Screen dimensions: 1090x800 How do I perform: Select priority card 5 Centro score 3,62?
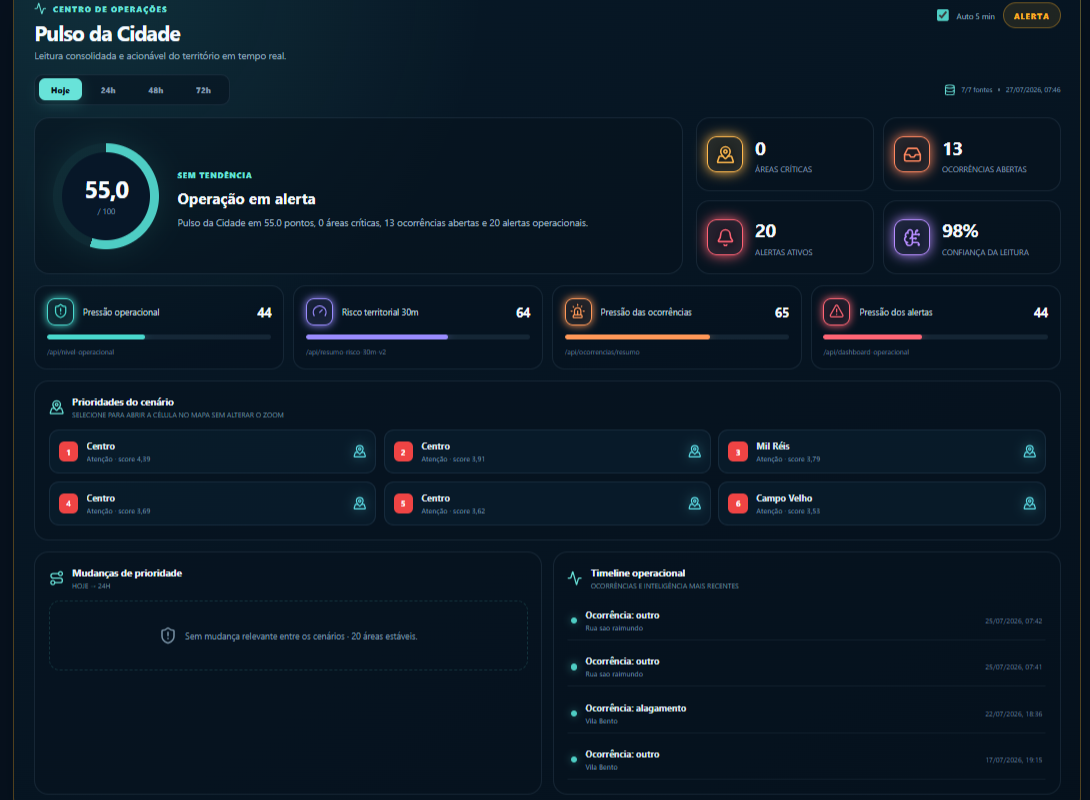547,503
